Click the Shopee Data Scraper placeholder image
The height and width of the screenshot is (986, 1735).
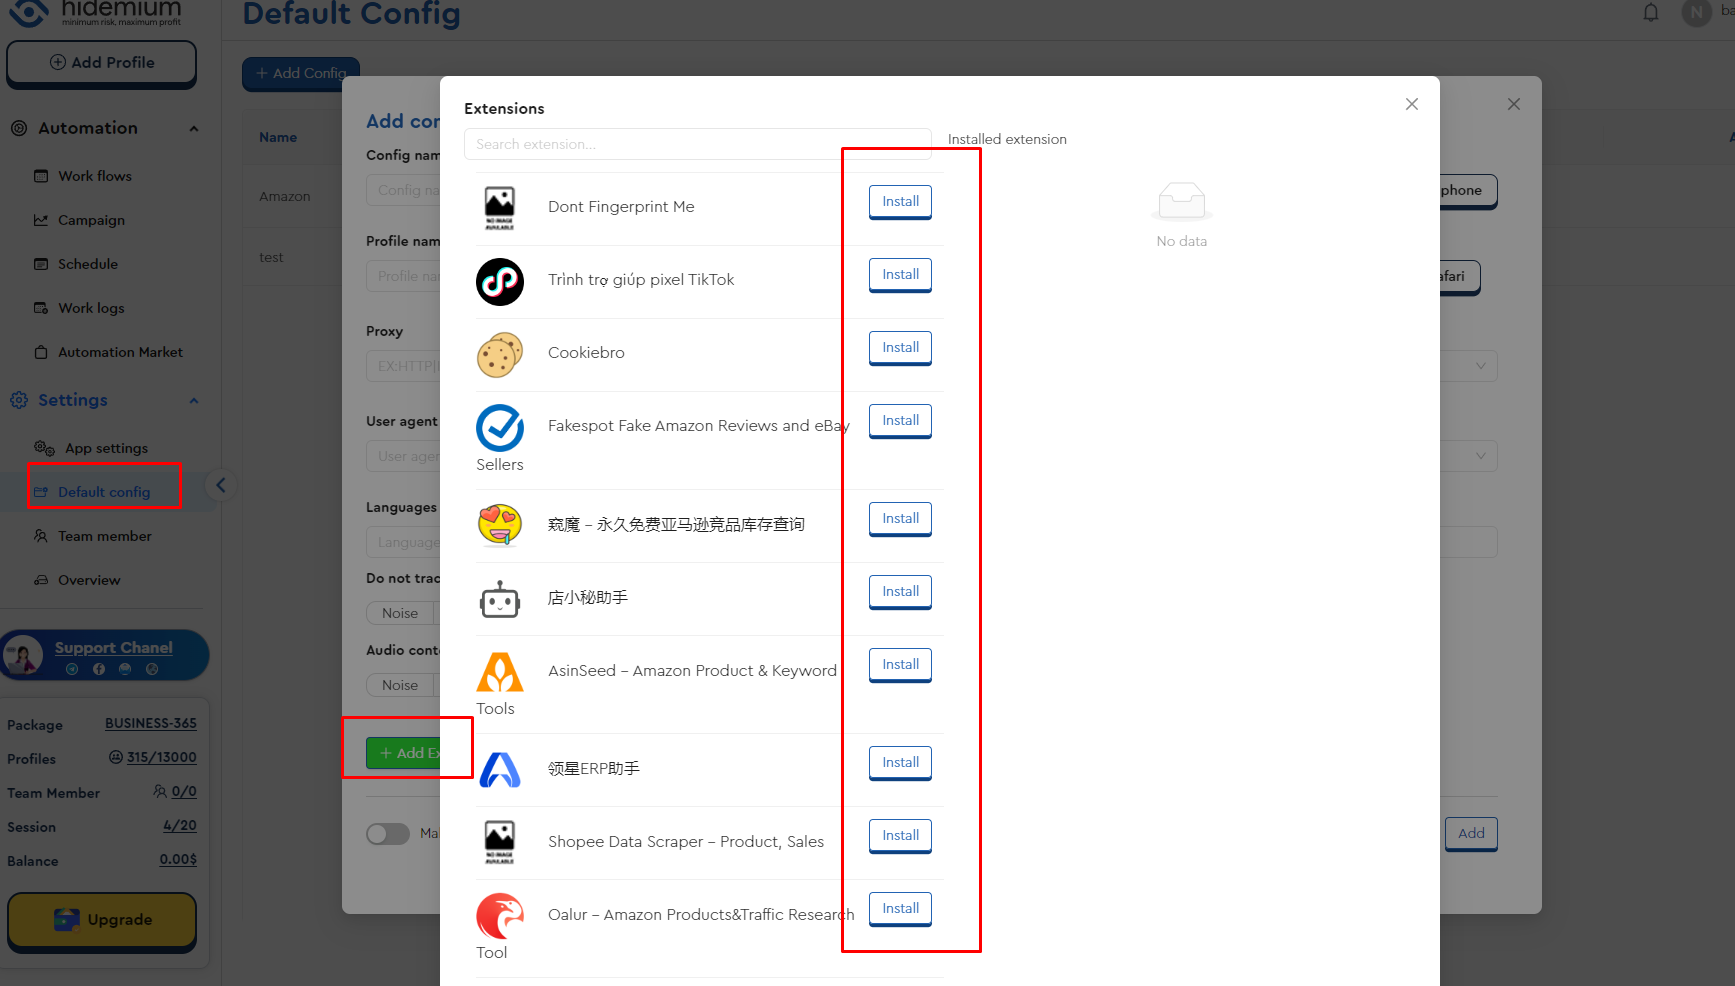500,843
